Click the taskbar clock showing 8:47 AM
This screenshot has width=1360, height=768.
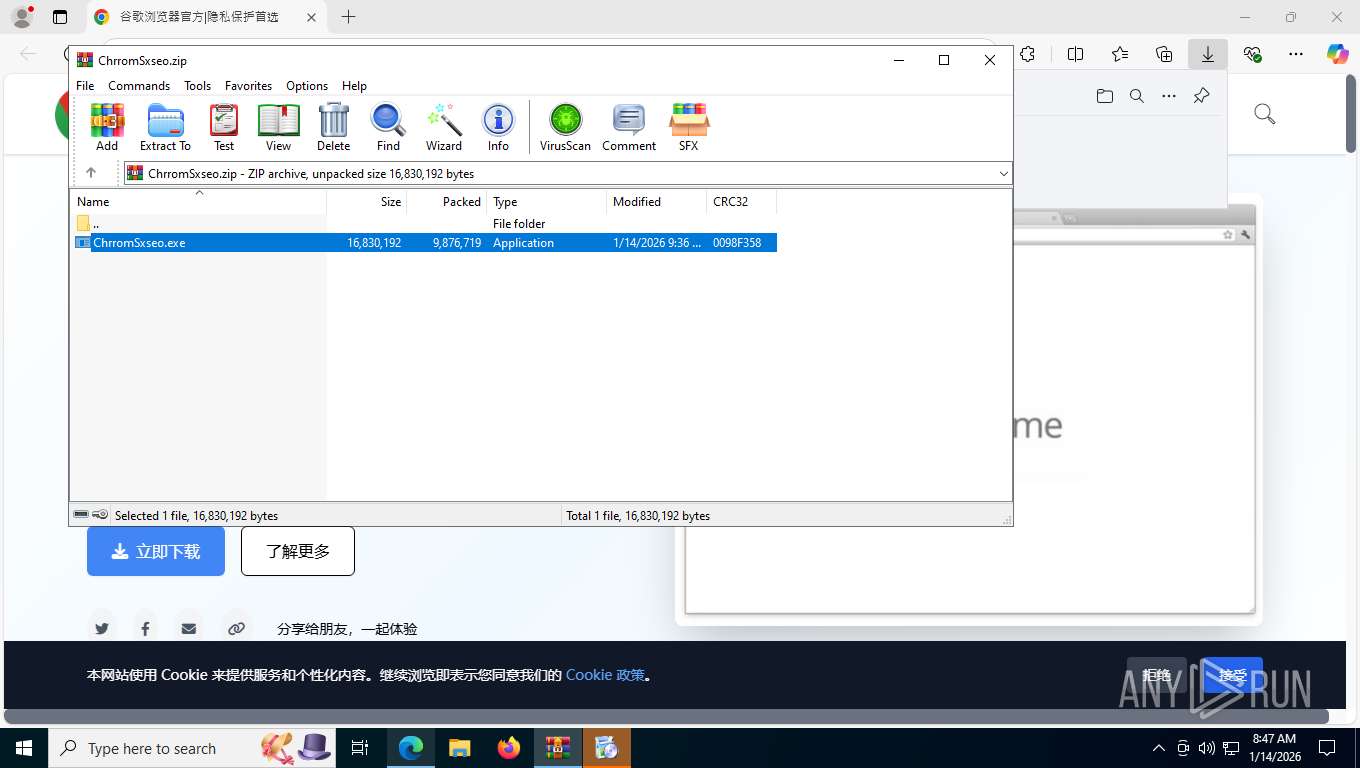[x=1274, y=748]
